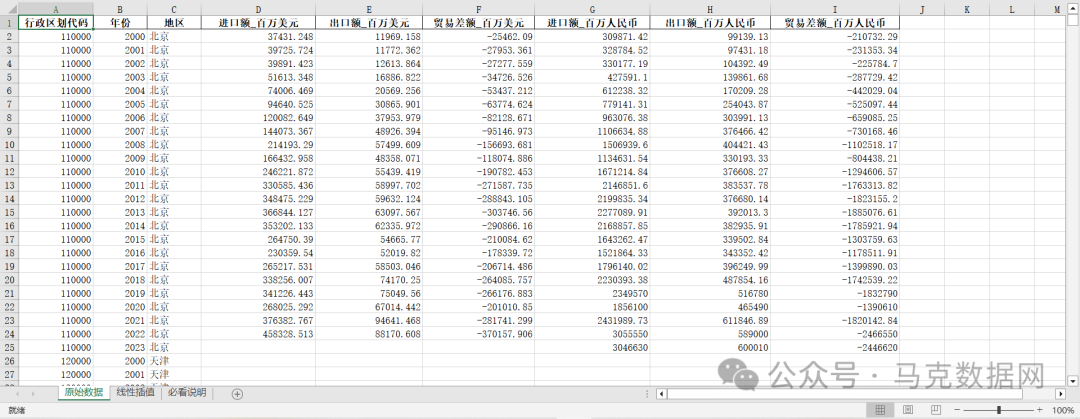Image resolution: width=1080 pixels, height=419 pixels.
Task: Click the horizontal scrollbar left arrow
Action: tap(661, 394)
